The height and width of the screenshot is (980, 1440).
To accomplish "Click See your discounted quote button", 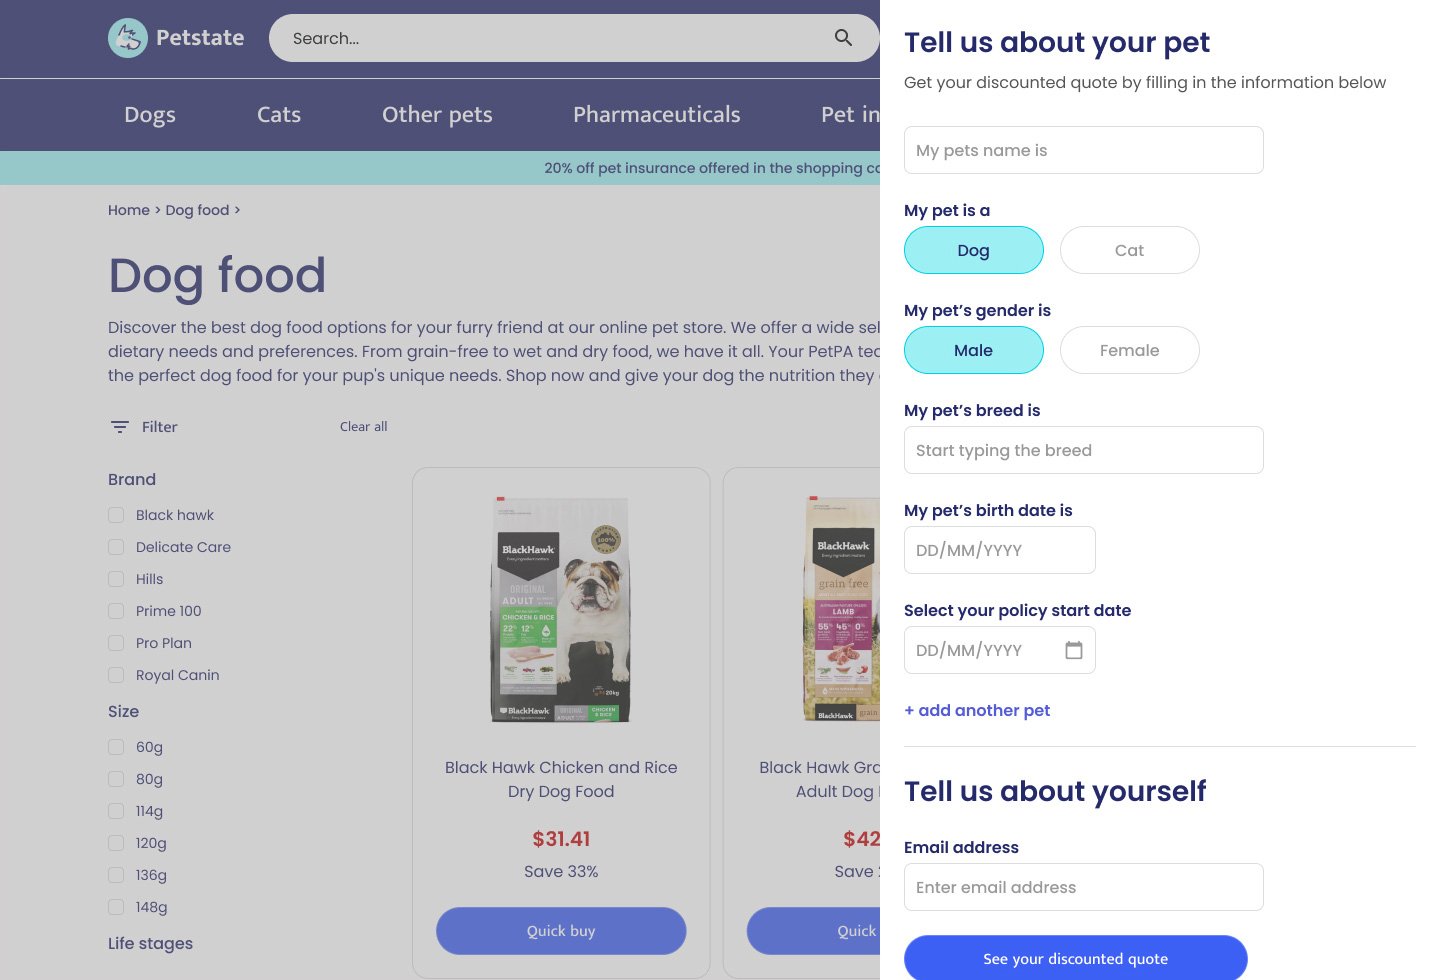I will pos(1075,958).
